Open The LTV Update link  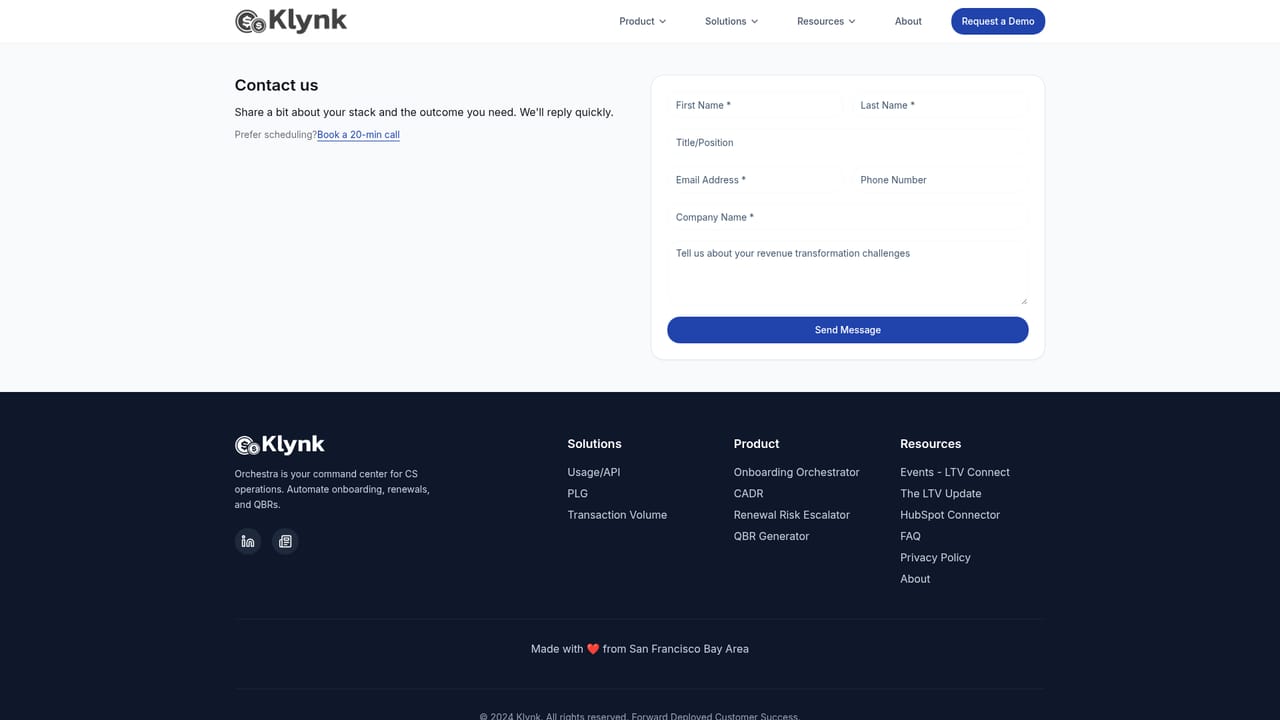941,493
